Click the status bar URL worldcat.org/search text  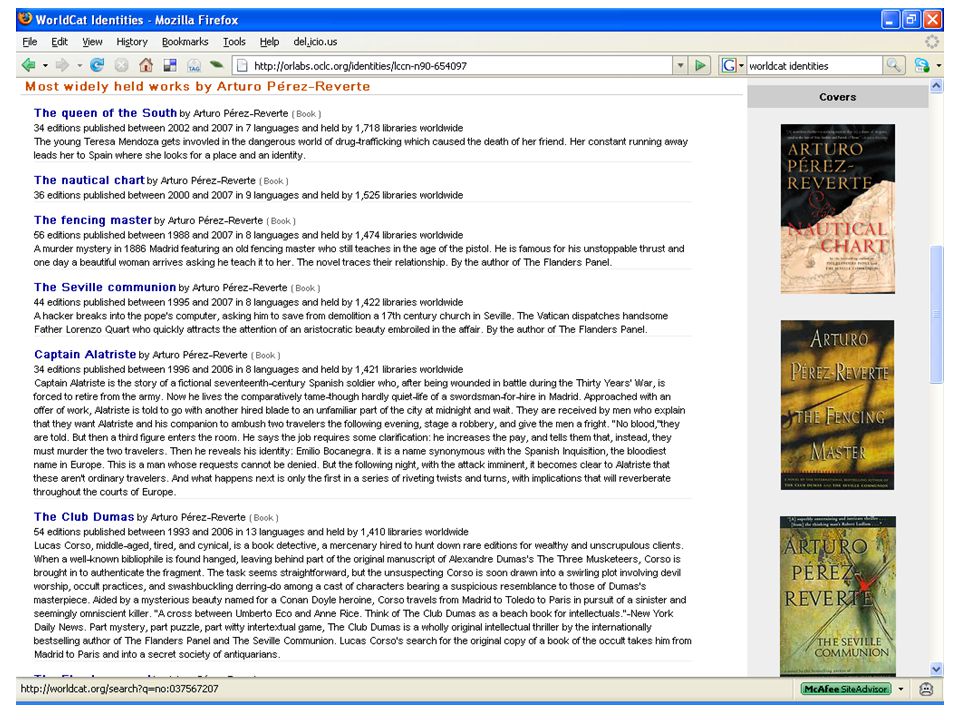click(x=119, y=689)
